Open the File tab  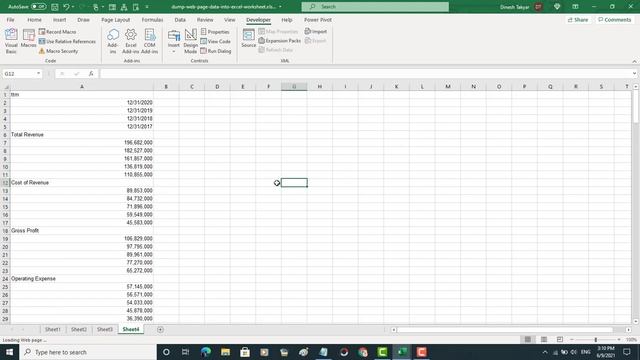tap(10, 20)
